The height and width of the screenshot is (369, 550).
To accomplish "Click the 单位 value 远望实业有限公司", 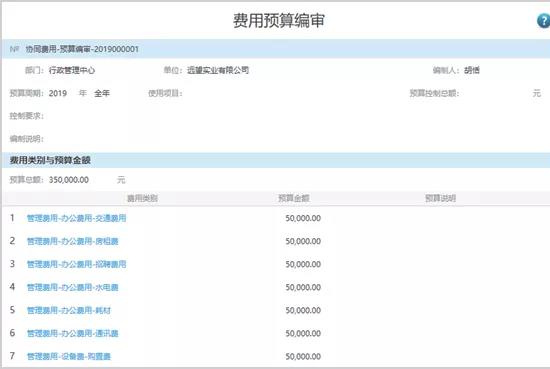I will pyautogui.click(x=218, y=71).
